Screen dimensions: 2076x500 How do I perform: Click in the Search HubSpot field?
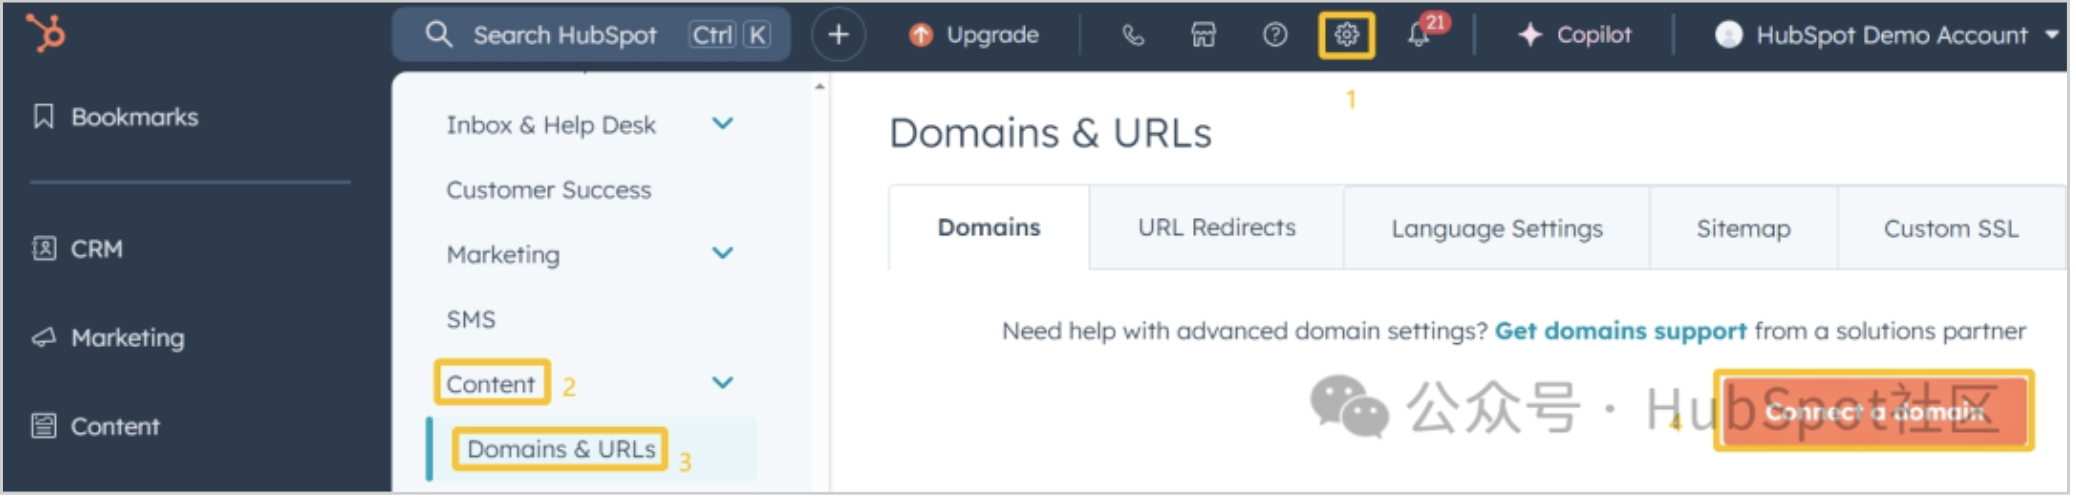pos(565,35)
